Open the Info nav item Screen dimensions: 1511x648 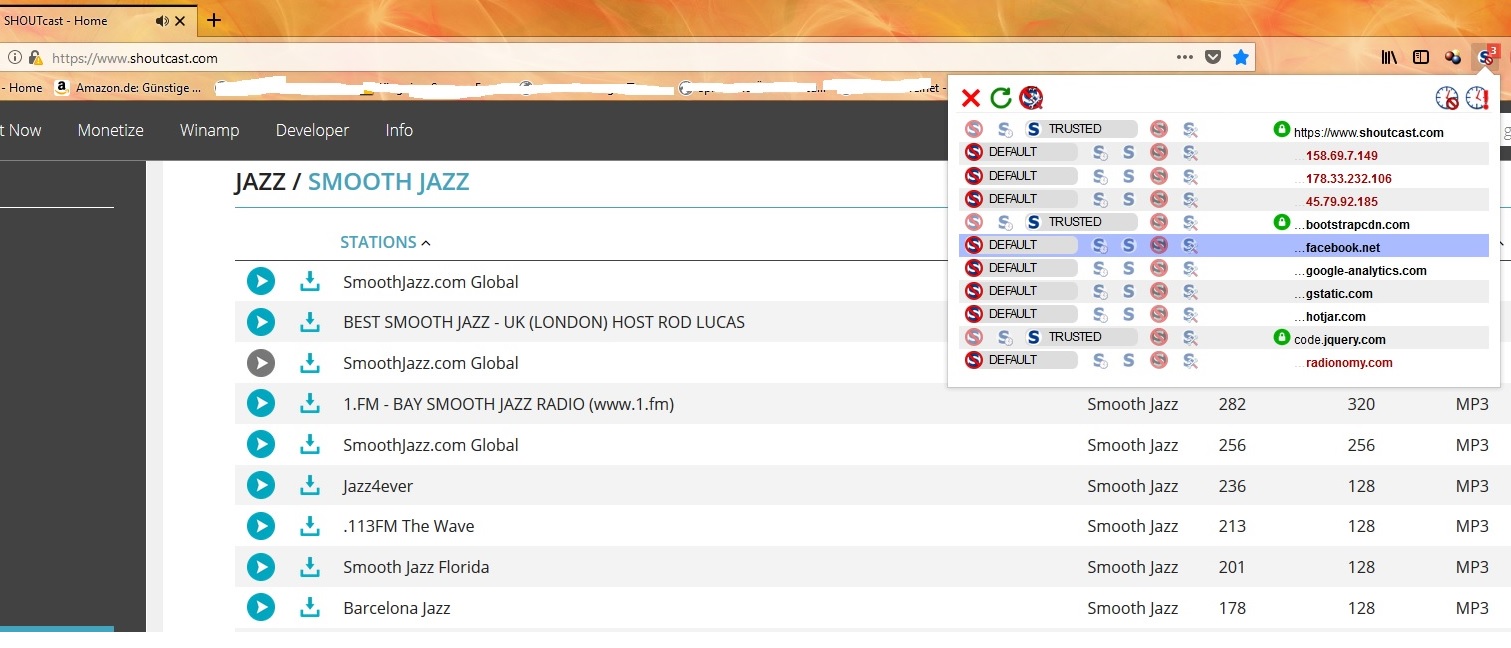point(399,130)
